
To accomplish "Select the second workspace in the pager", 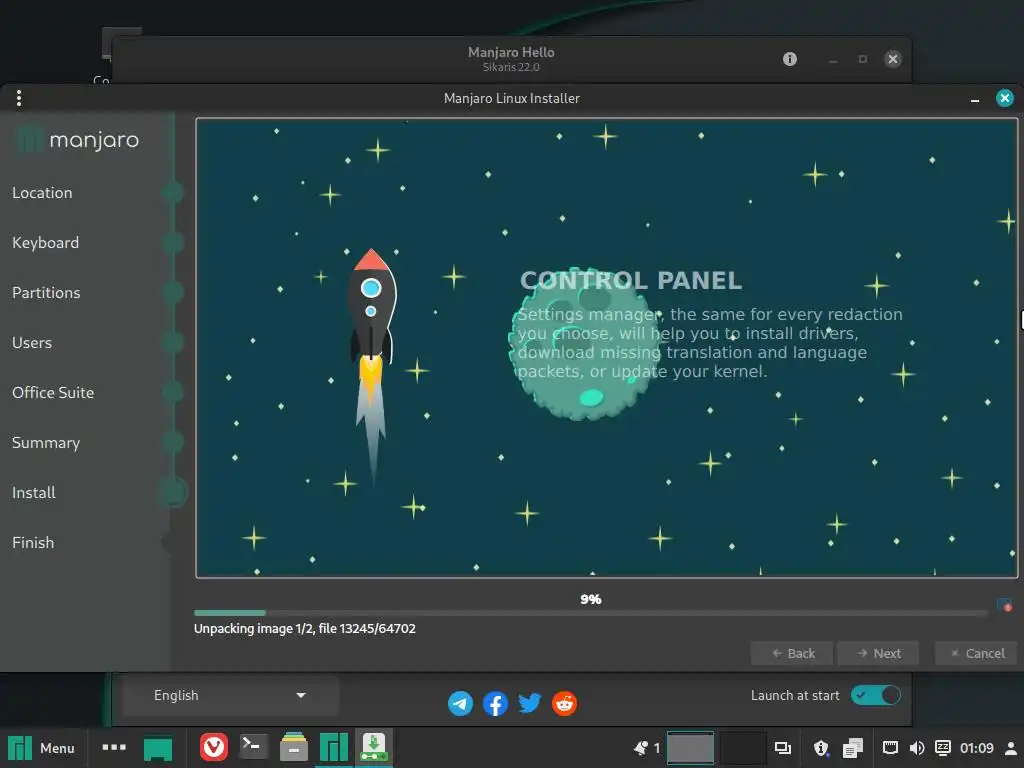I will 743,748.
